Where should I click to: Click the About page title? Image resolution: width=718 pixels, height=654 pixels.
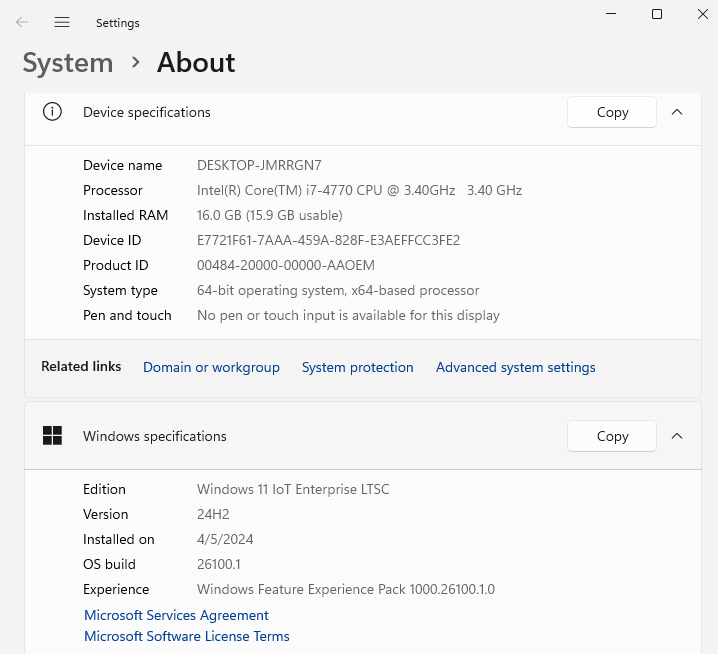click(x=196, y=62)
